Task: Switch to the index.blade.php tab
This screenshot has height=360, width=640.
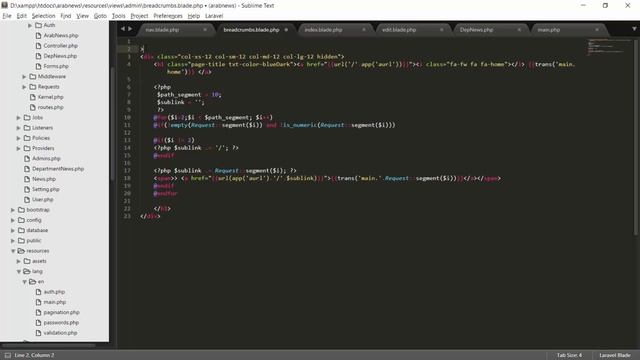Action: point(336,30)
